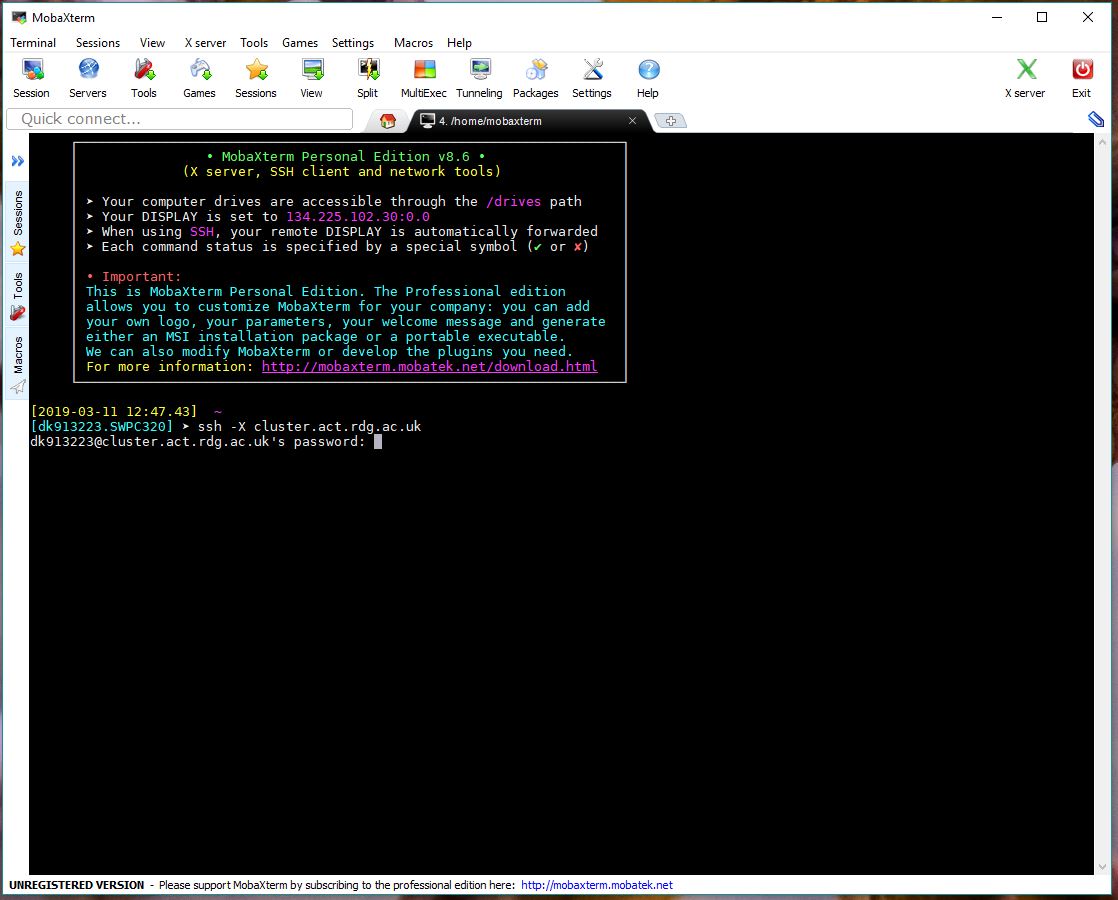Open the Macros menu in menu bar

pos(413,43)
